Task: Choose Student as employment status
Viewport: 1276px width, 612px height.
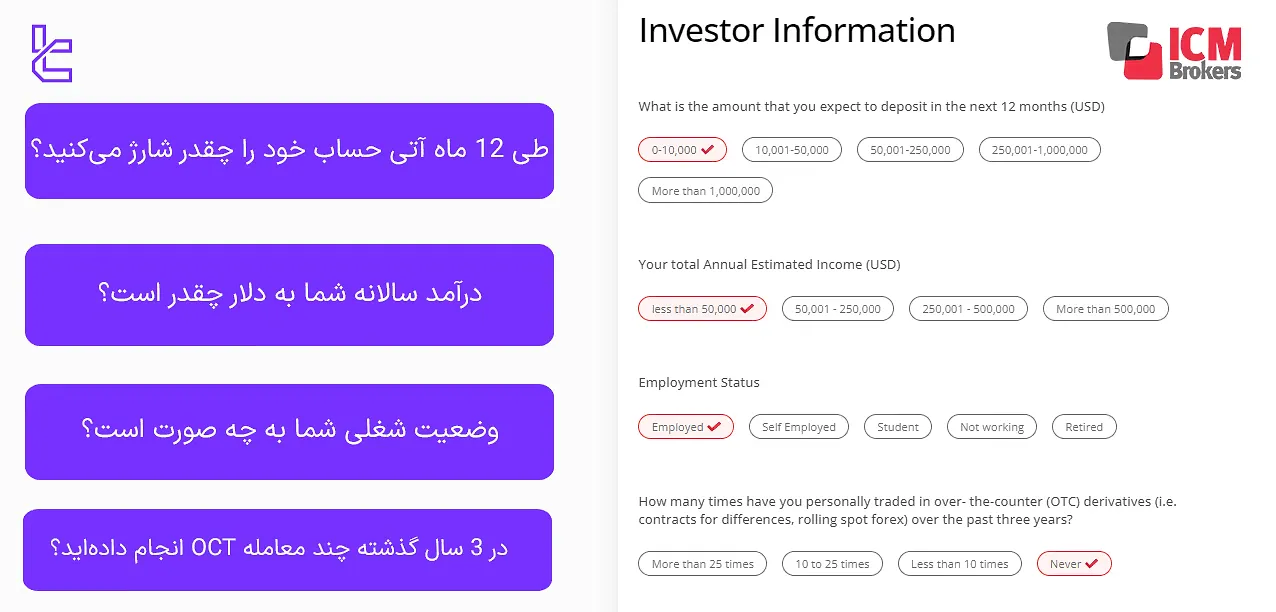Action: (897, 426)
